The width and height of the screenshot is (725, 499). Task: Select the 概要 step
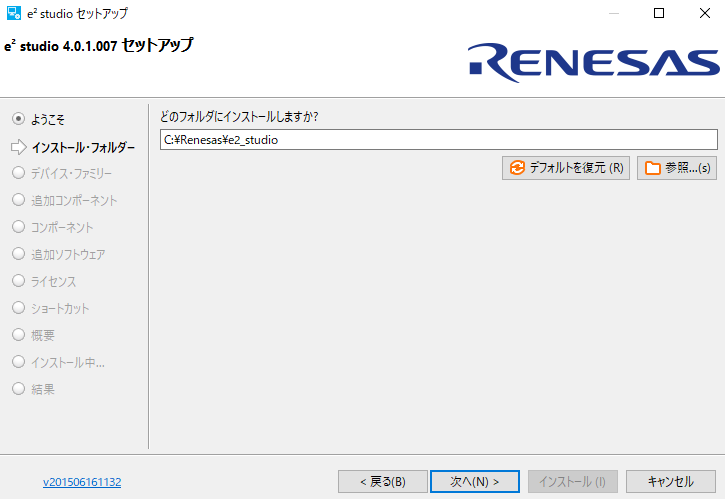point(18,335)
